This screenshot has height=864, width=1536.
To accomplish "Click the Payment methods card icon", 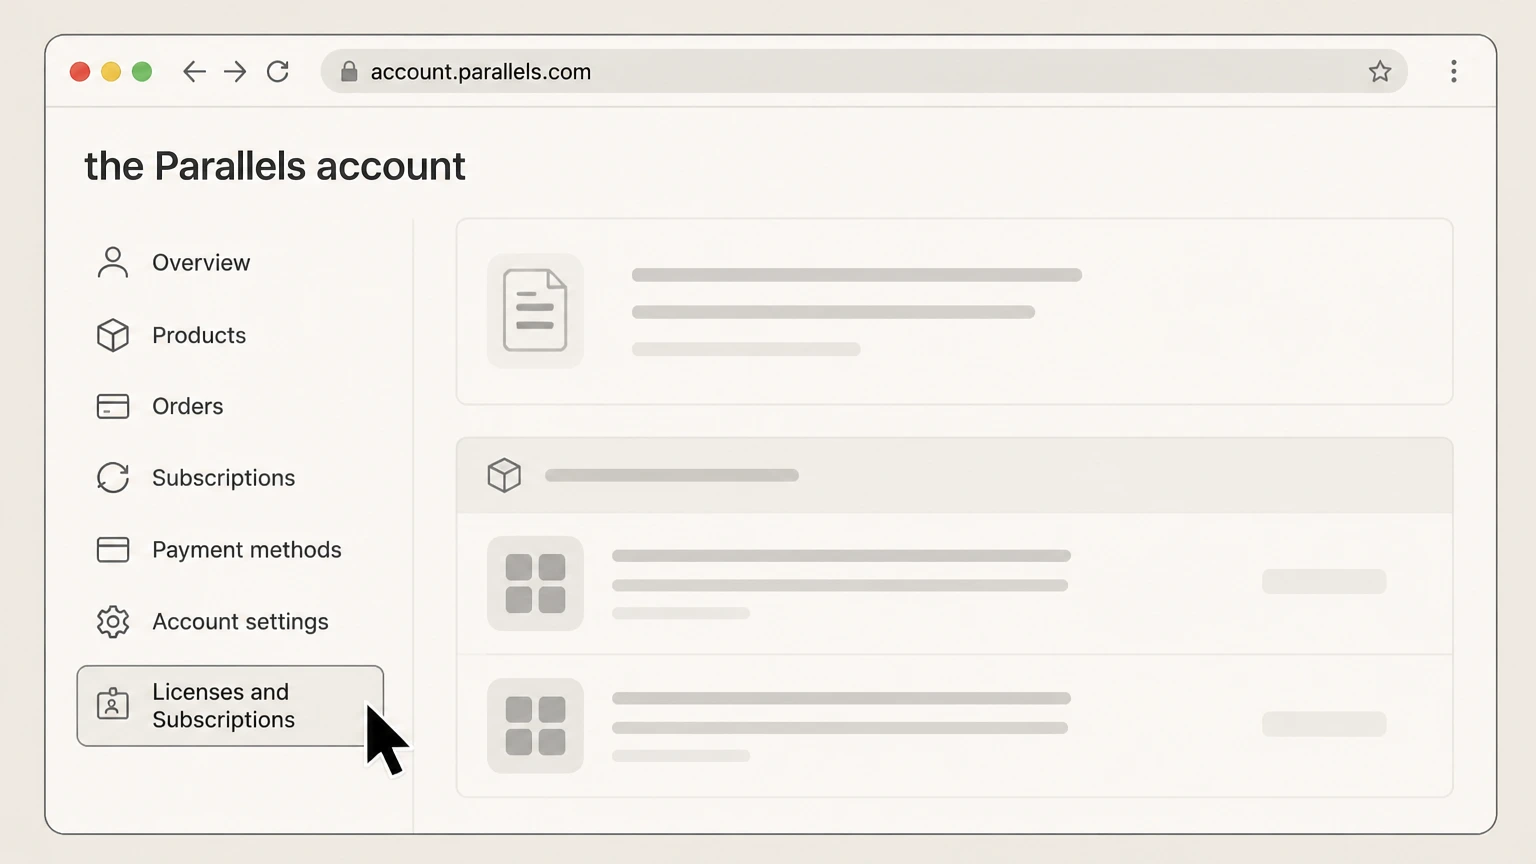I will click(x=113, y=550).
